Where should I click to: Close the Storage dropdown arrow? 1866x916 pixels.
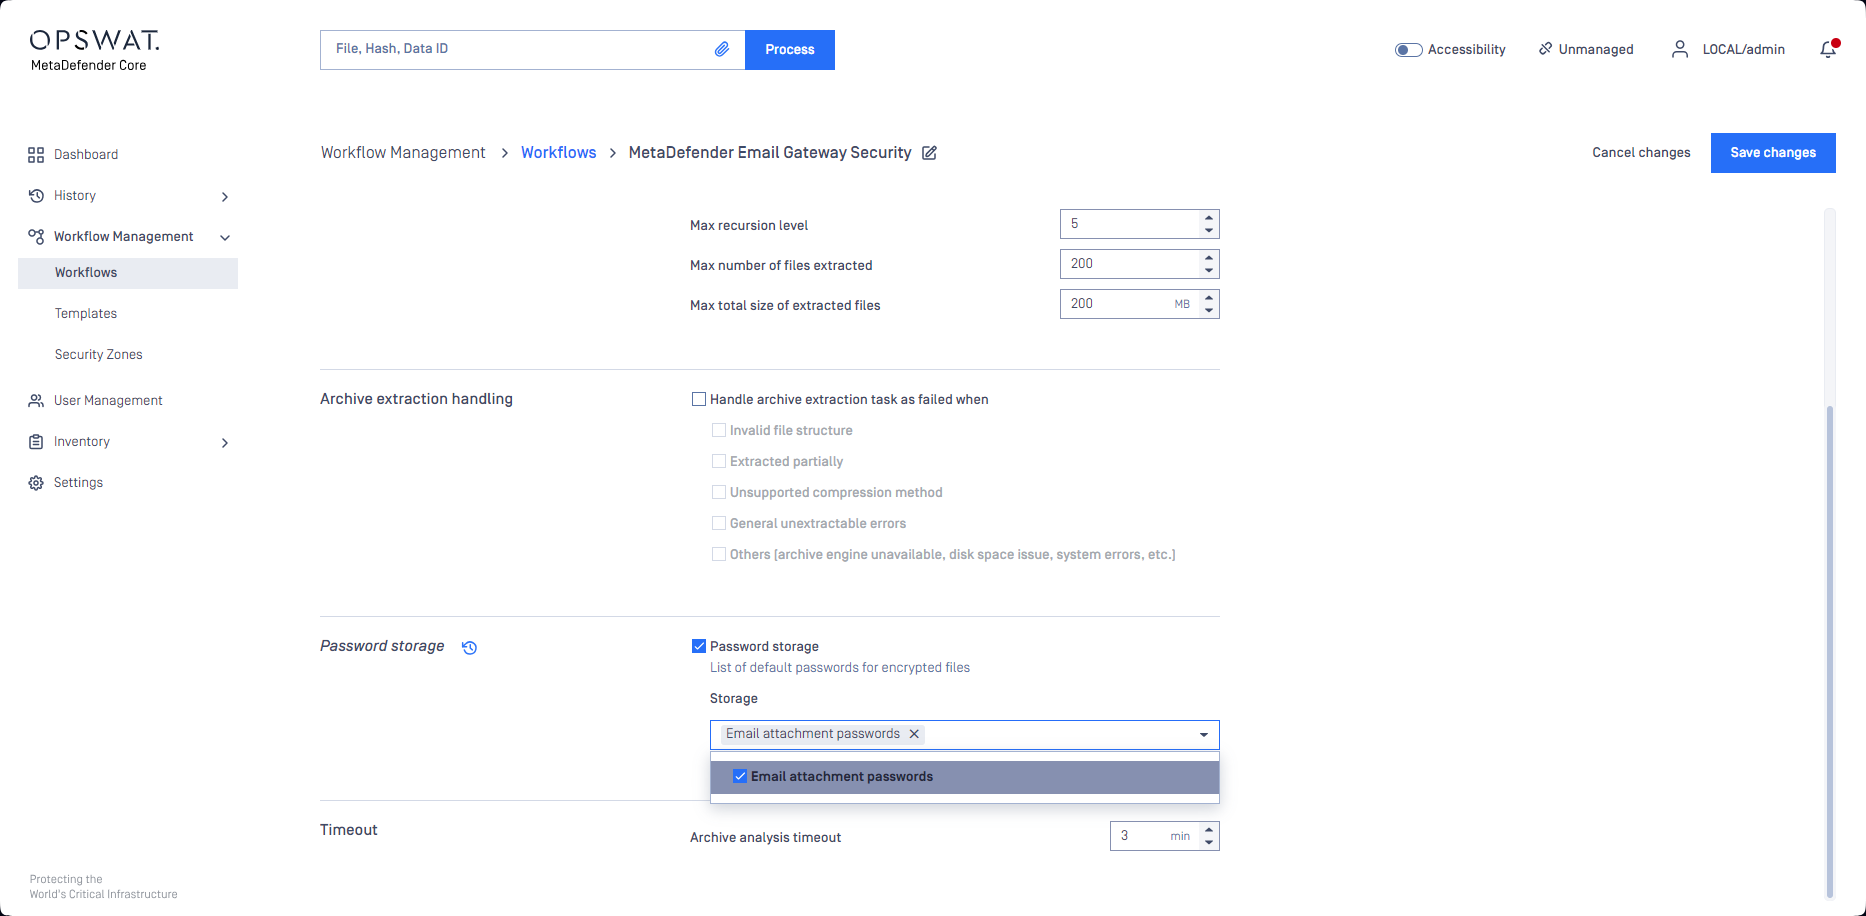[x=1204, y=735]
